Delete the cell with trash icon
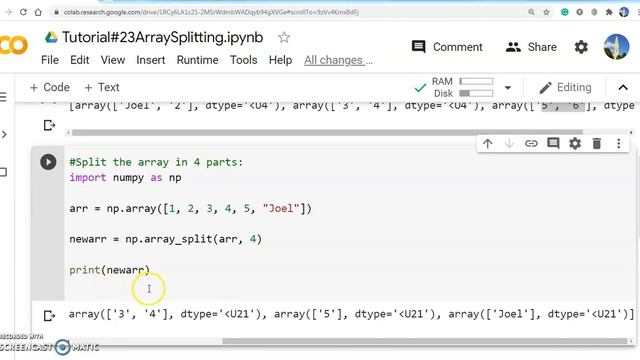Screen dimensions: 640x360 pos(597,143)
